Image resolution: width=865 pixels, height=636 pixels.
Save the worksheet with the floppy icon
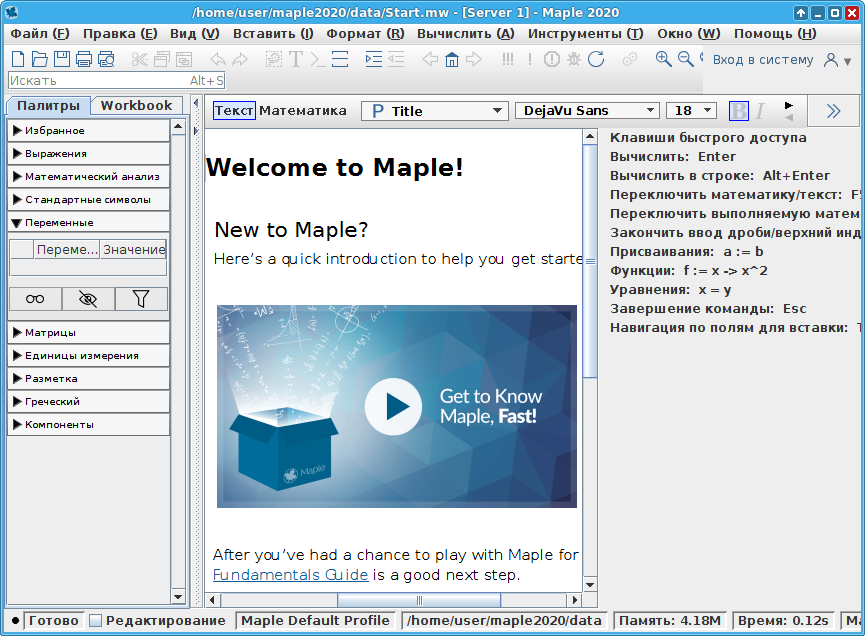pyautogui.click(x=62, y=58)
